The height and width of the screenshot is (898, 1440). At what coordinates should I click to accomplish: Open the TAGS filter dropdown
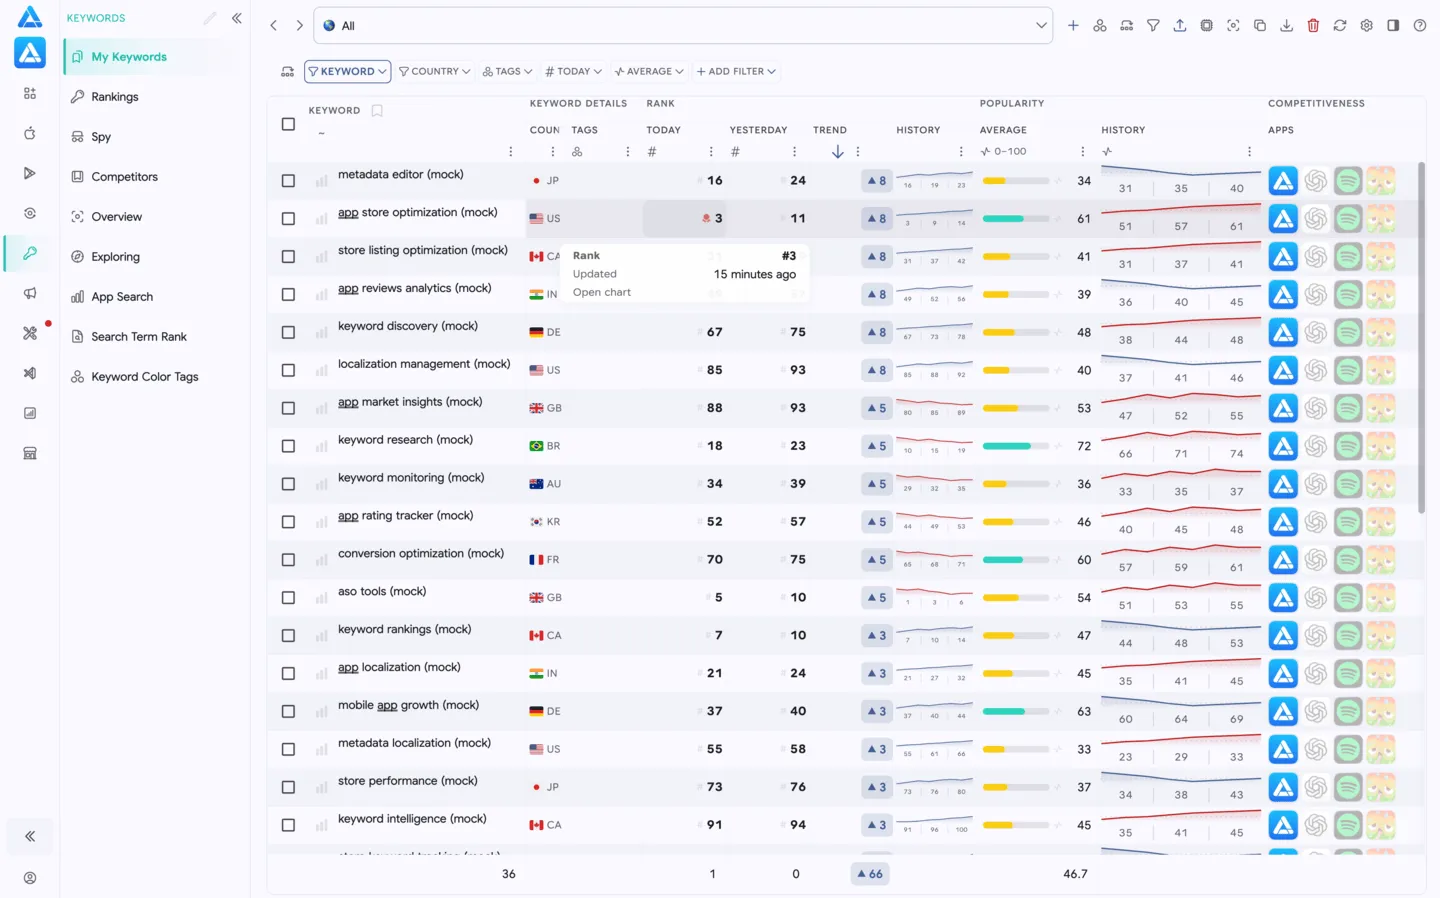click(507, 71)
